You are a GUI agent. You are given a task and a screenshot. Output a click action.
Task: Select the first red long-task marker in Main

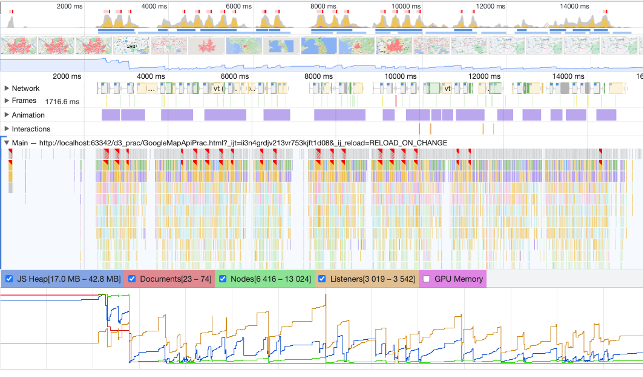coord(10,153)
